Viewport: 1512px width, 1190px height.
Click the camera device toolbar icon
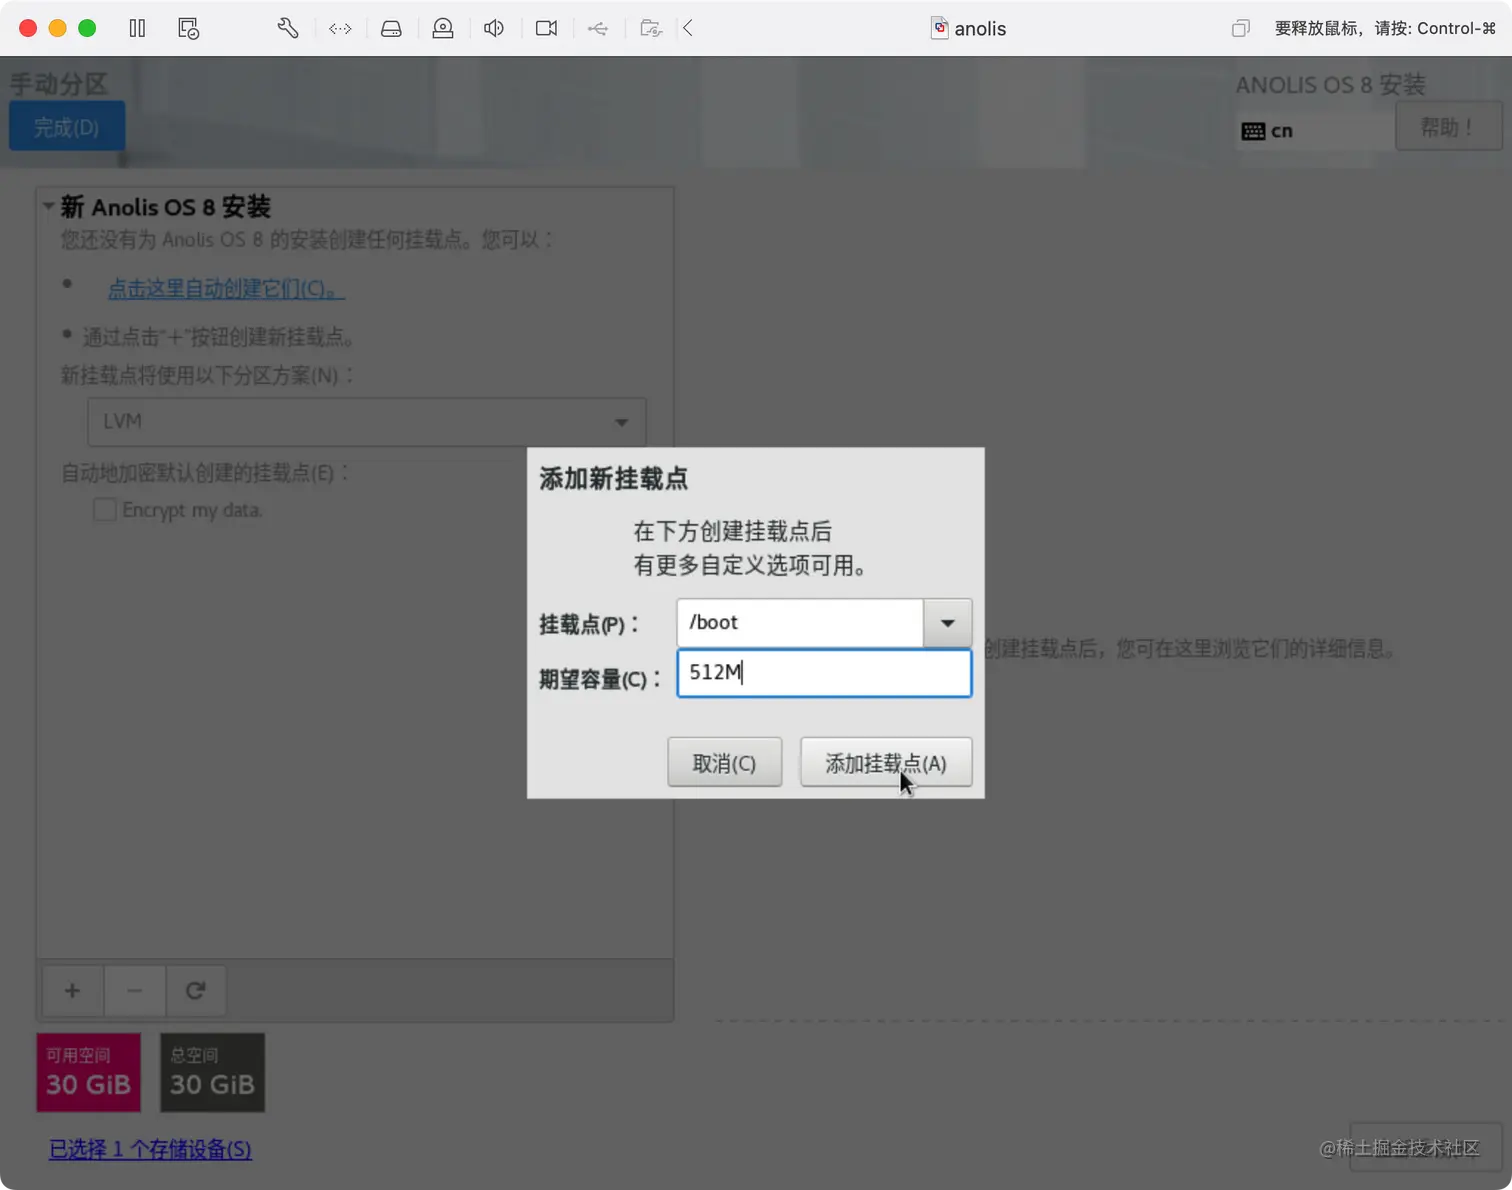click(x=546, y=28)
